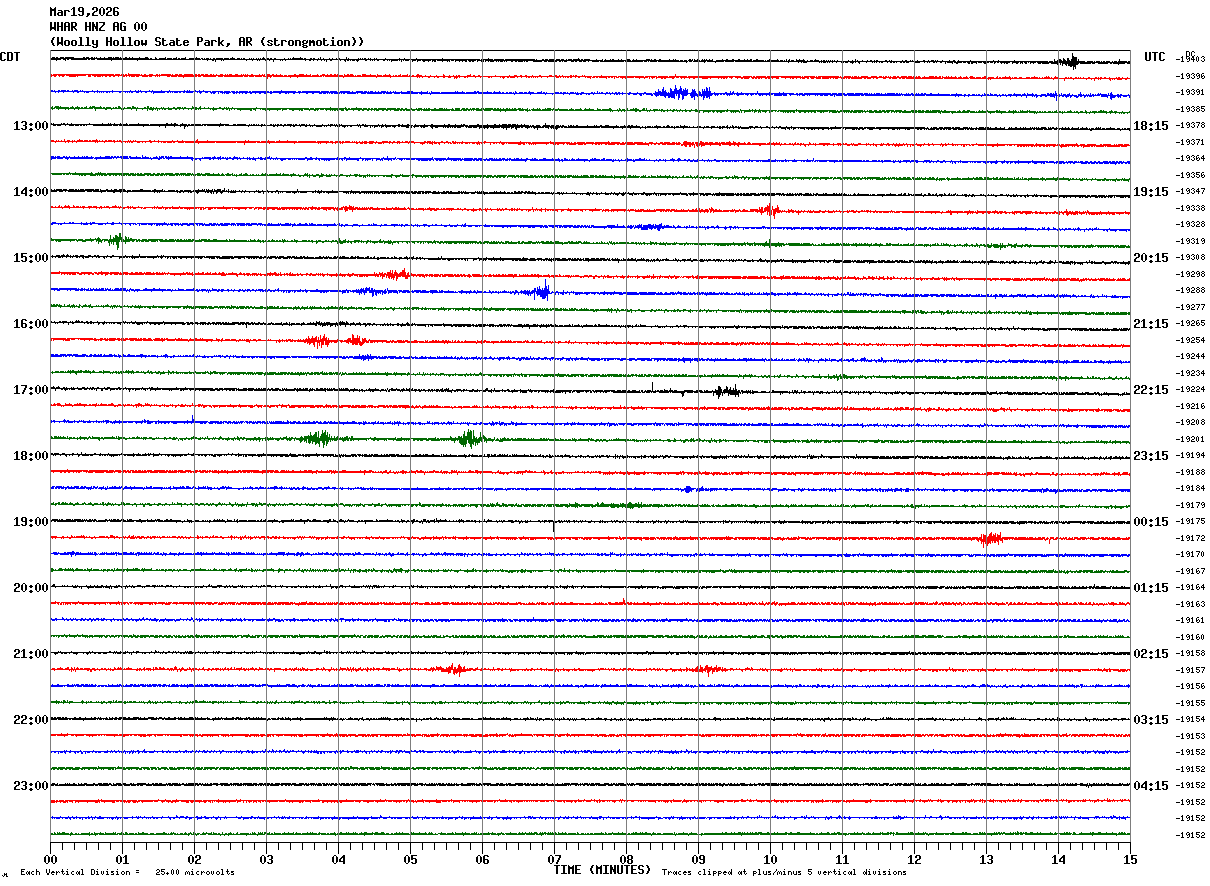Image resolution: width=1210 pixels, height=886 pixels.
Task: Click the TIME (MINUTES) axis title
Action: tap(602, 870)
